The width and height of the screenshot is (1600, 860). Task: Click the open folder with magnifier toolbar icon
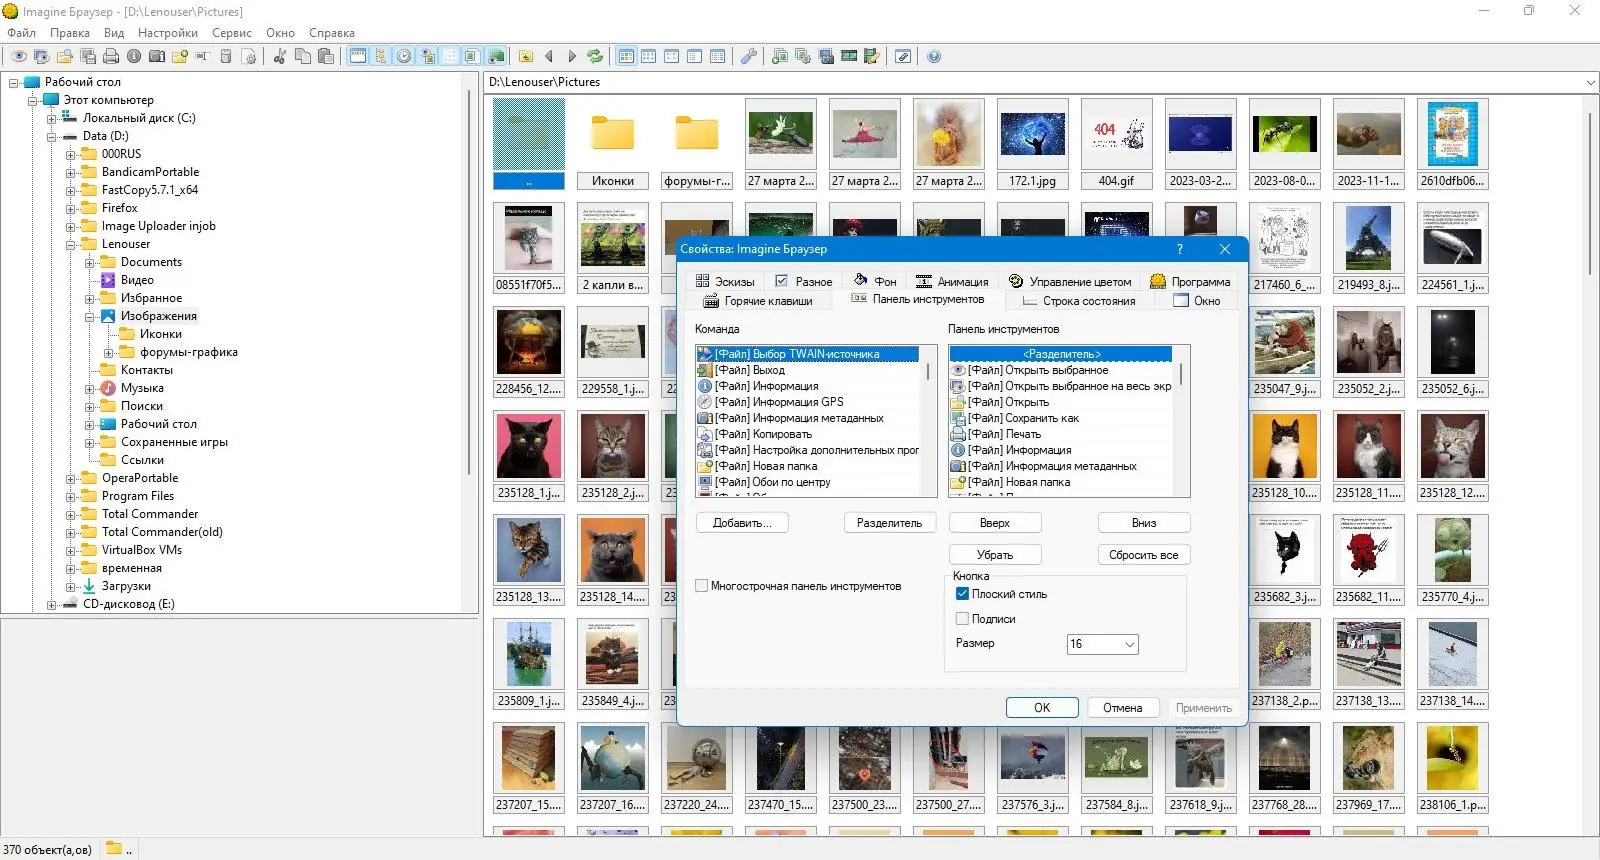(x=65, y=57)
